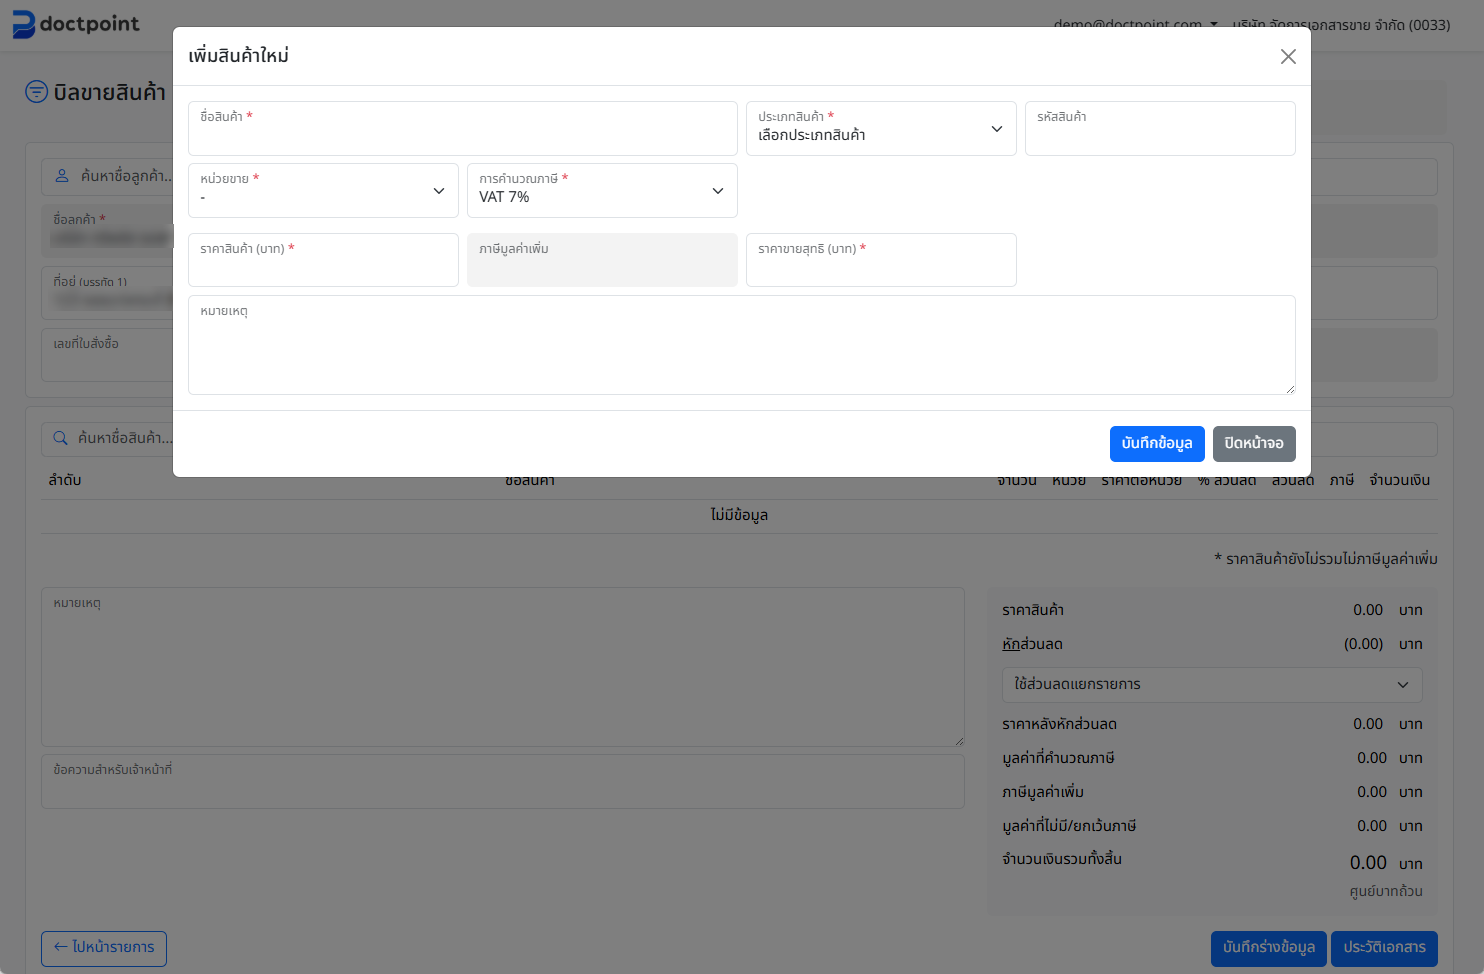
Task: Expand the ใช้ส่วนลดแยกรายการ discount dropdown
Action: click(1211, 685)
